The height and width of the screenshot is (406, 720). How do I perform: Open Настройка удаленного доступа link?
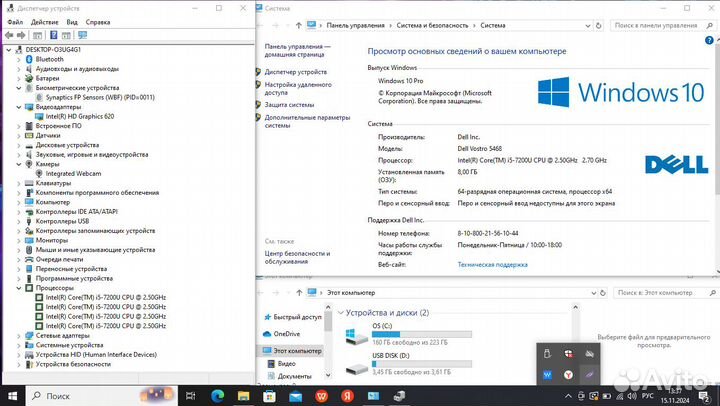point(298,89)
